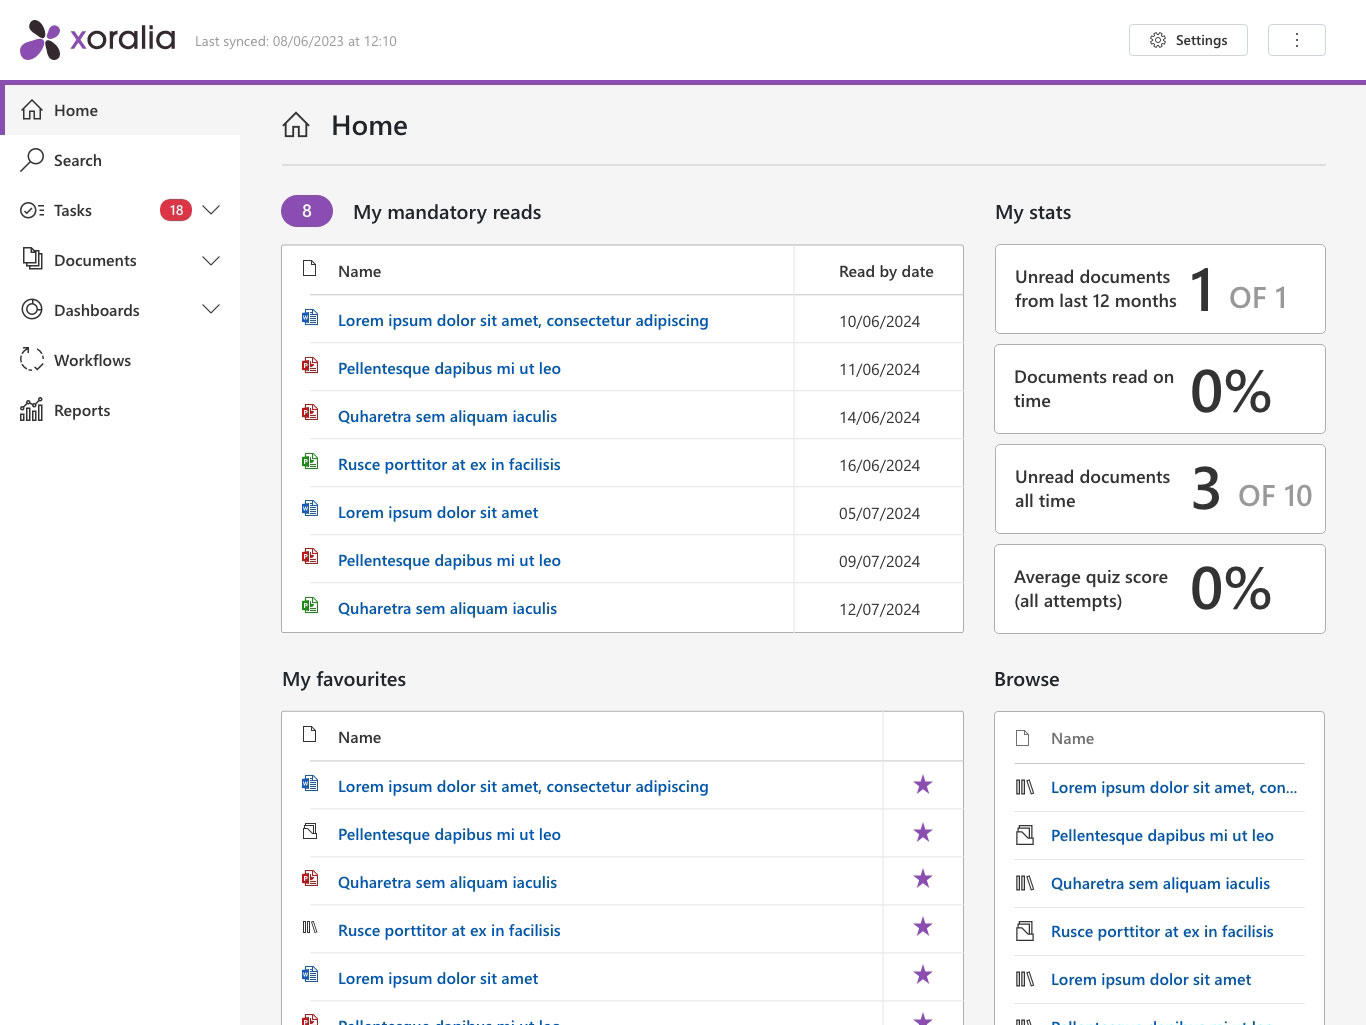Toggle the star for favourite Quharetra sem aliquam

pyautogui.click(x=922, y=879)
